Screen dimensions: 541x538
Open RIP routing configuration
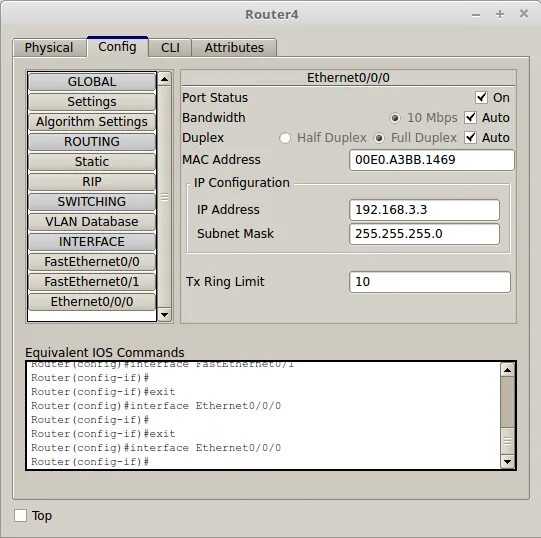pos(92,182)
